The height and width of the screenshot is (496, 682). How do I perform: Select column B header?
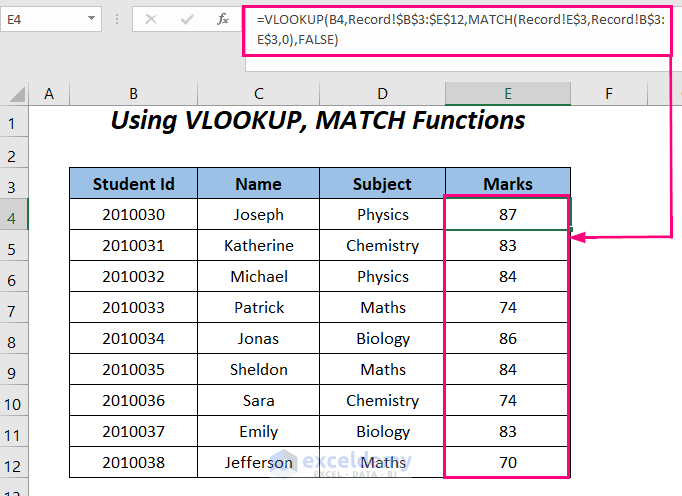(133, 94)
